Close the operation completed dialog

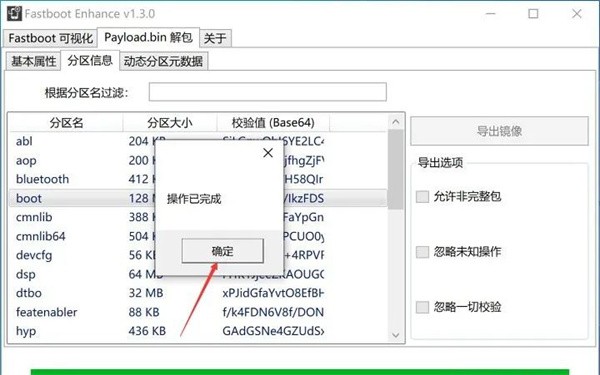(x=268, y=153)
